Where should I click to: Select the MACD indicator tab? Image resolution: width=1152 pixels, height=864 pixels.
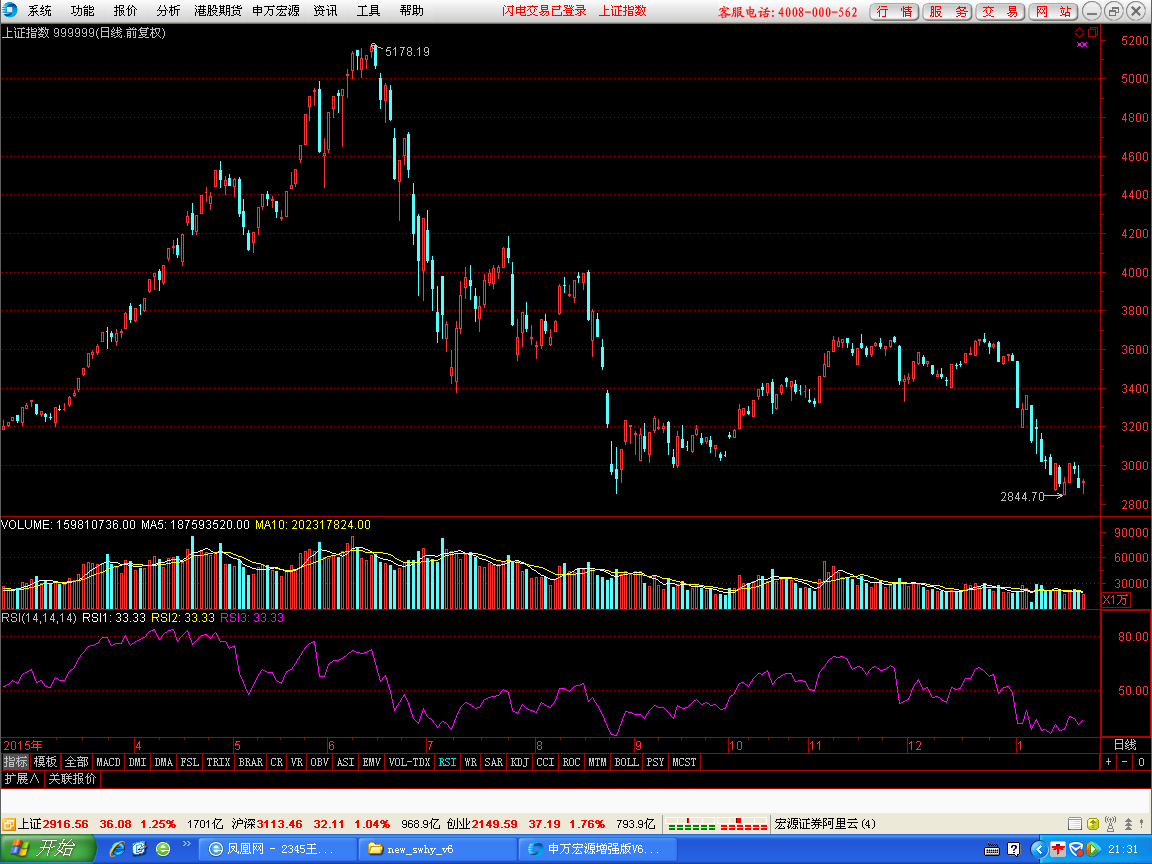[x=108, y=762]
